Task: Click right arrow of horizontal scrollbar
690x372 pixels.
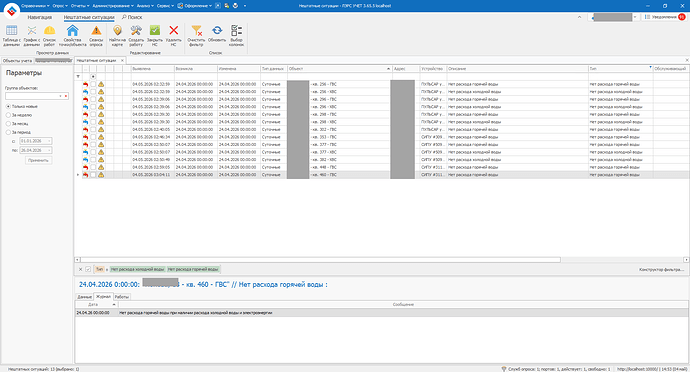Action: [686, 260]
